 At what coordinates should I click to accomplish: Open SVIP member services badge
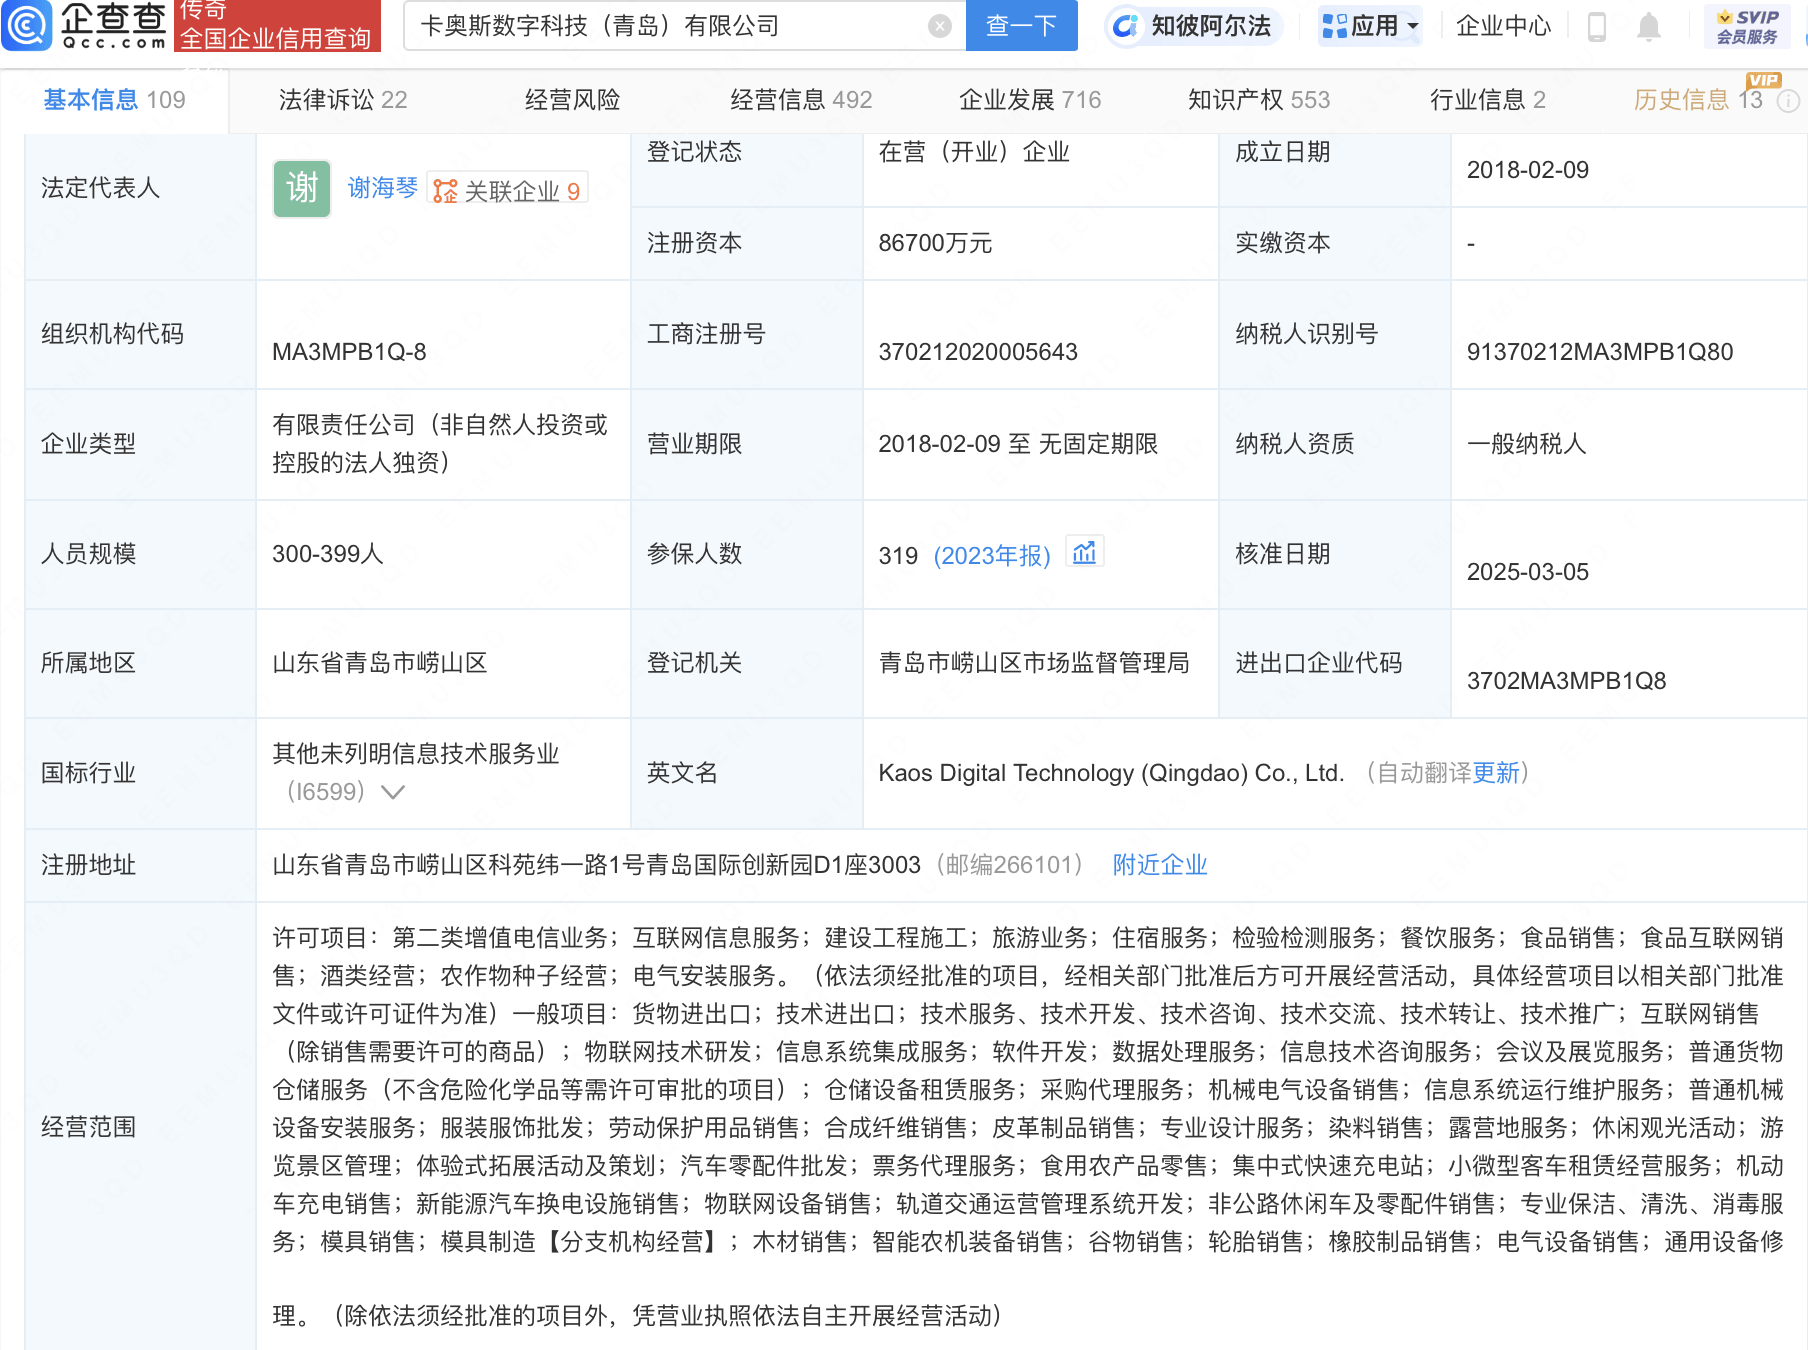(x=1747, y=26)
